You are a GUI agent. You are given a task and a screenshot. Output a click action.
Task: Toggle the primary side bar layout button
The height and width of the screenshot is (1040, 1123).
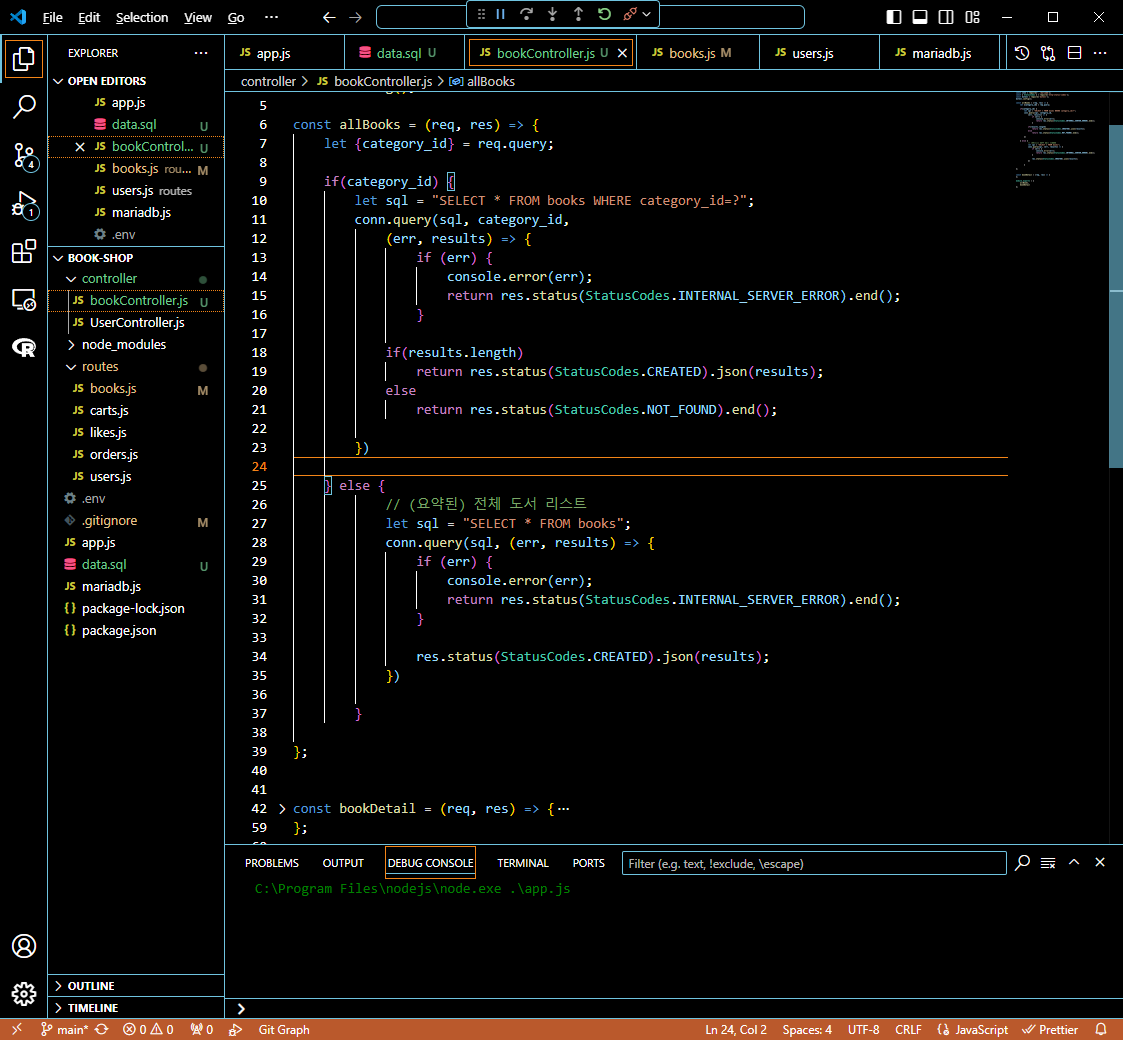[x=894, y=17]
